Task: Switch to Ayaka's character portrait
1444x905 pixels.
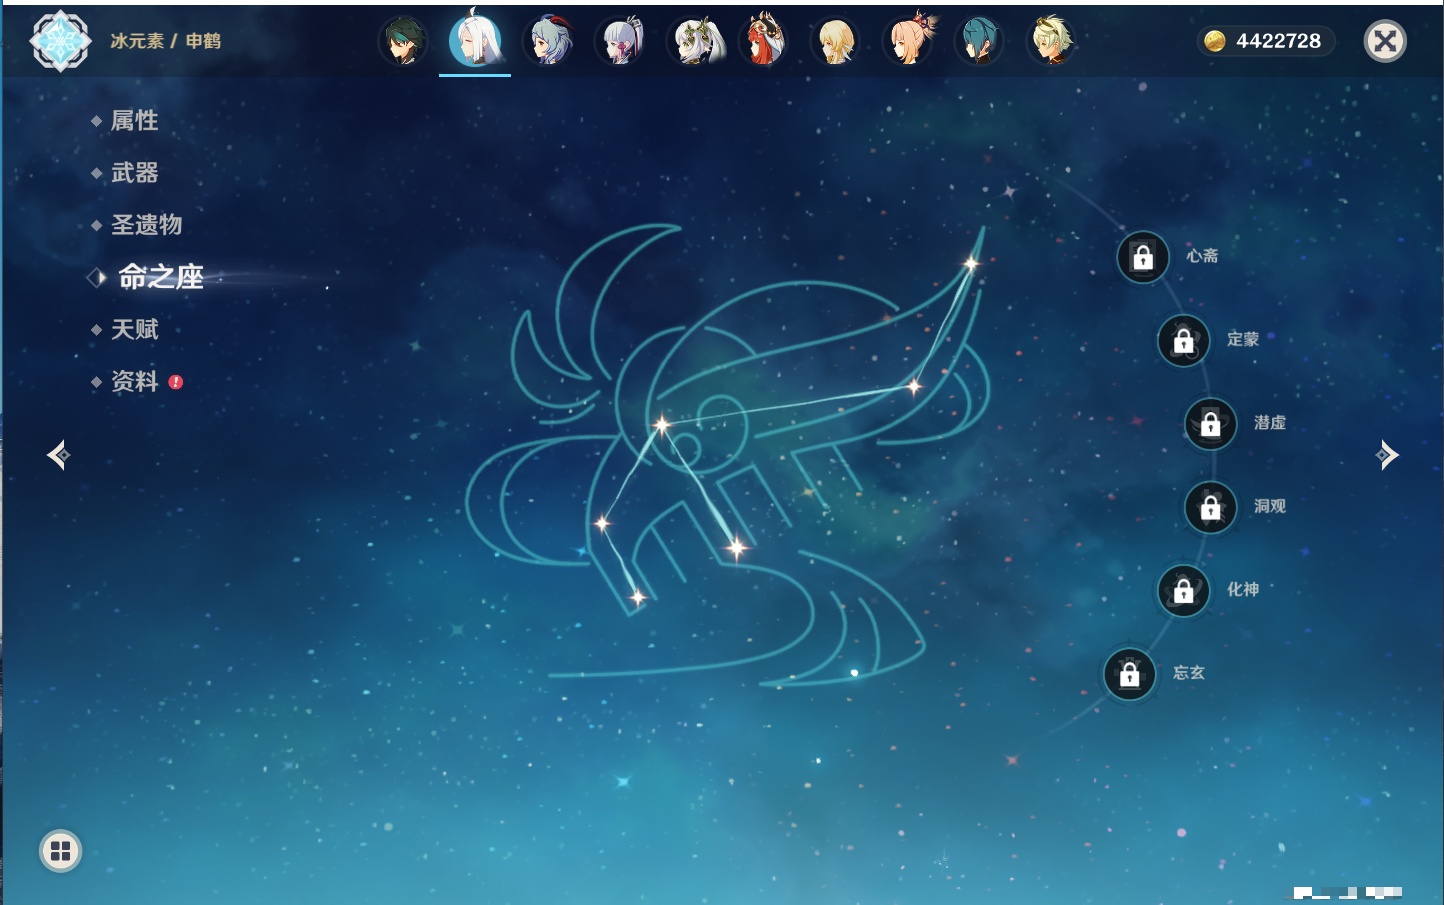Action: tap(620, 41)
